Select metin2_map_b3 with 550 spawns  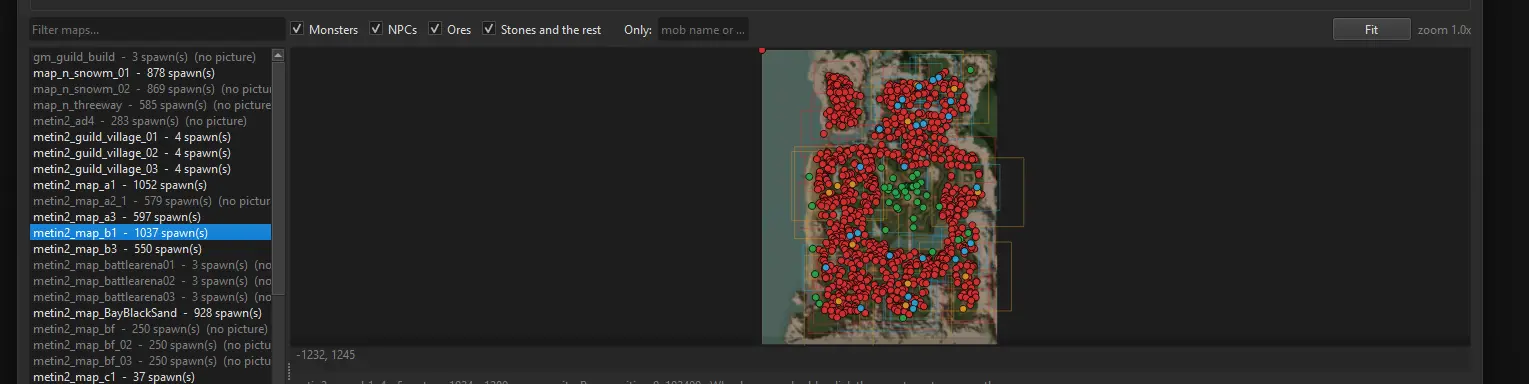(151, 249)
